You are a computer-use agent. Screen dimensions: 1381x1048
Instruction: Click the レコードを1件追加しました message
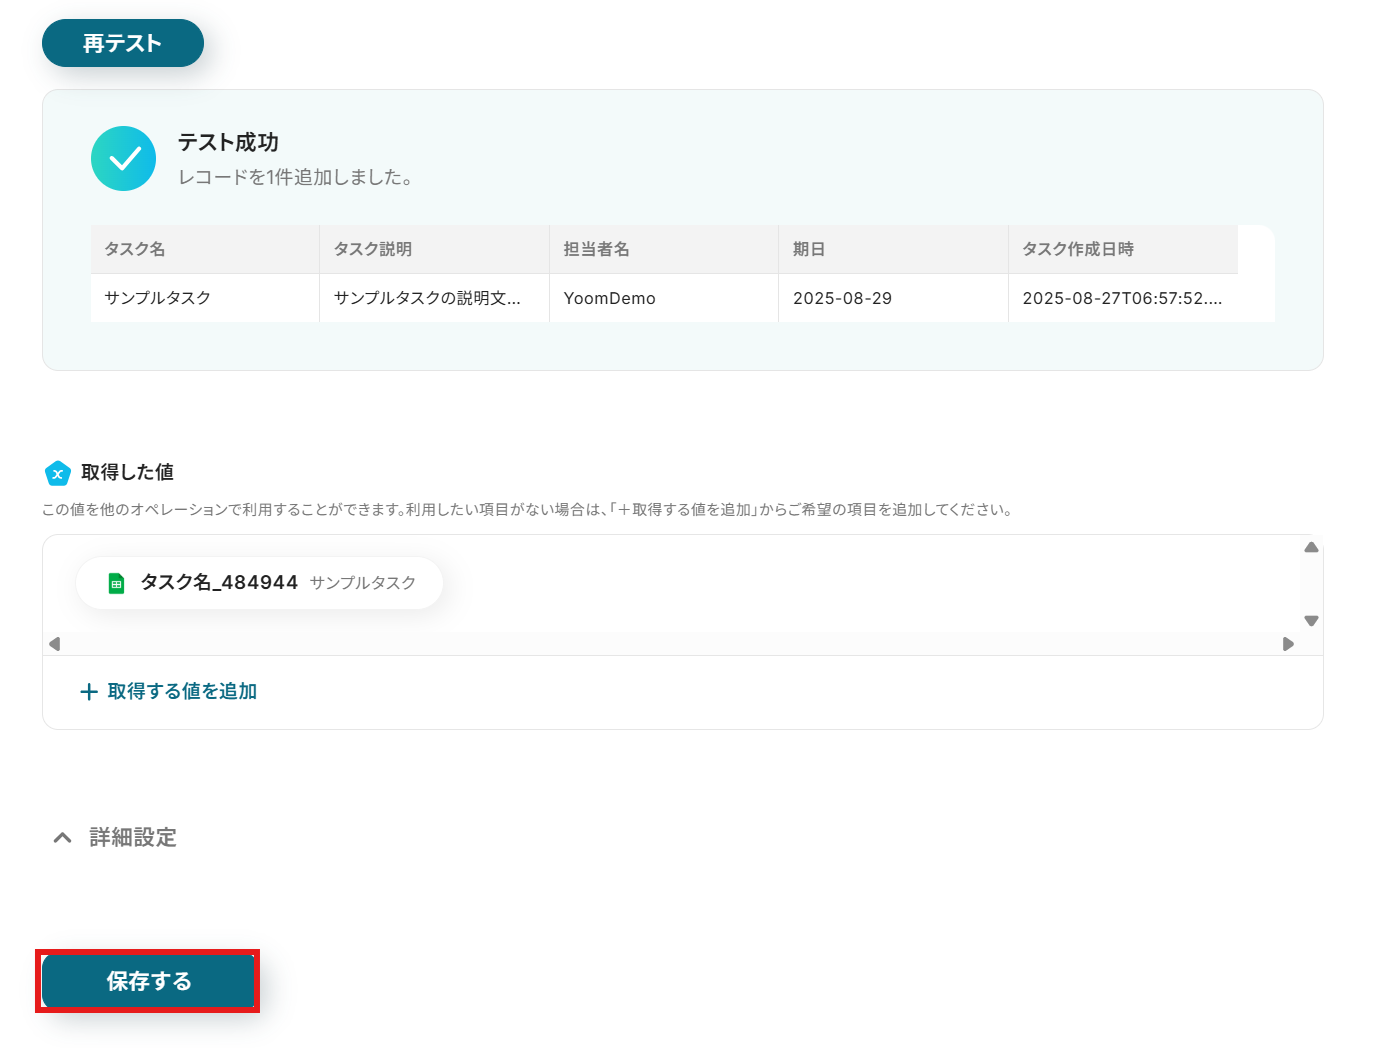click(x=295, y=177)
